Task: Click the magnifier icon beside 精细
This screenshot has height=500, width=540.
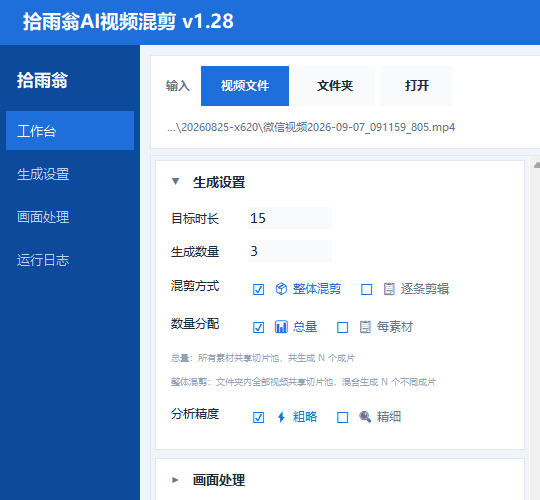Action: tap(365, 417)
